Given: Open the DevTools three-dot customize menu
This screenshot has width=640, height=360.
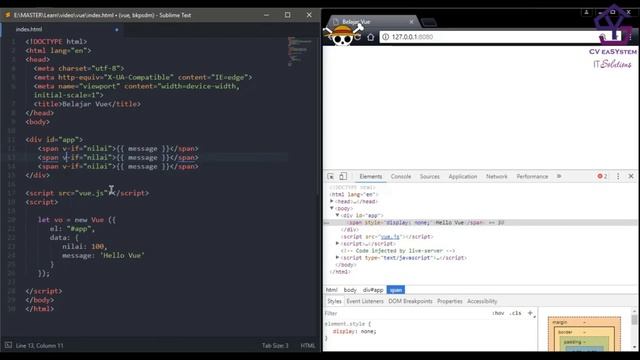Looking at the screenshot, I should point(618,176).
